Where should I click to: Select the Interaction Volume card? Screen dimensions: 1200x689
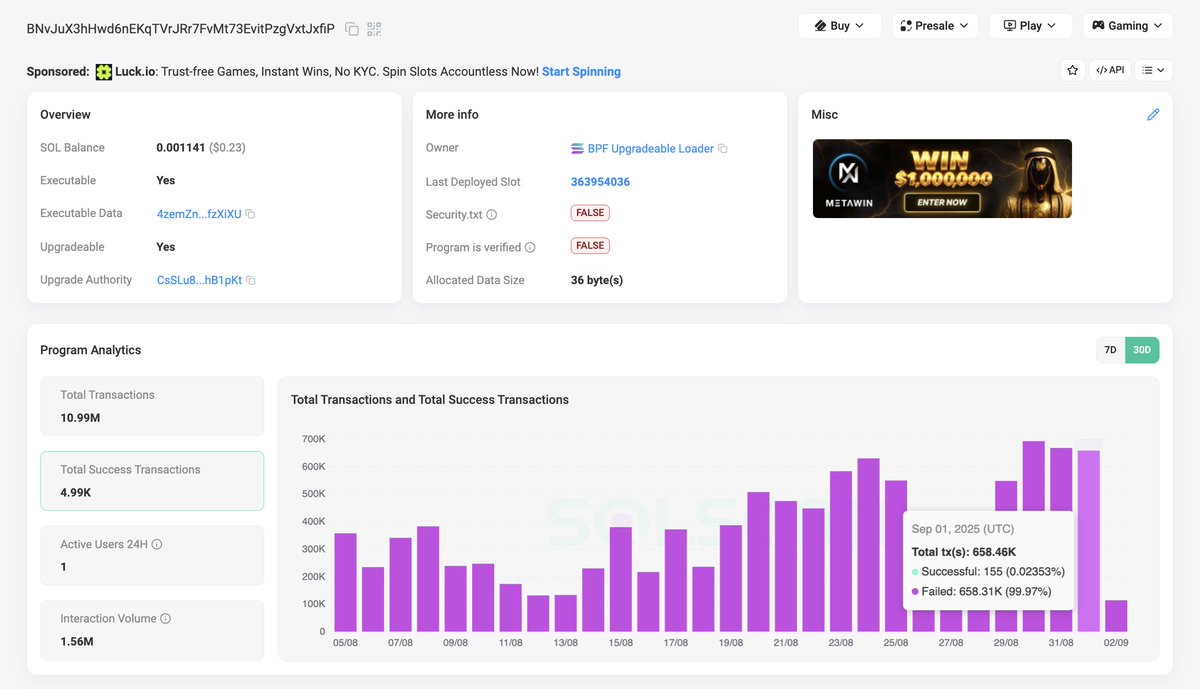point(152,630)
